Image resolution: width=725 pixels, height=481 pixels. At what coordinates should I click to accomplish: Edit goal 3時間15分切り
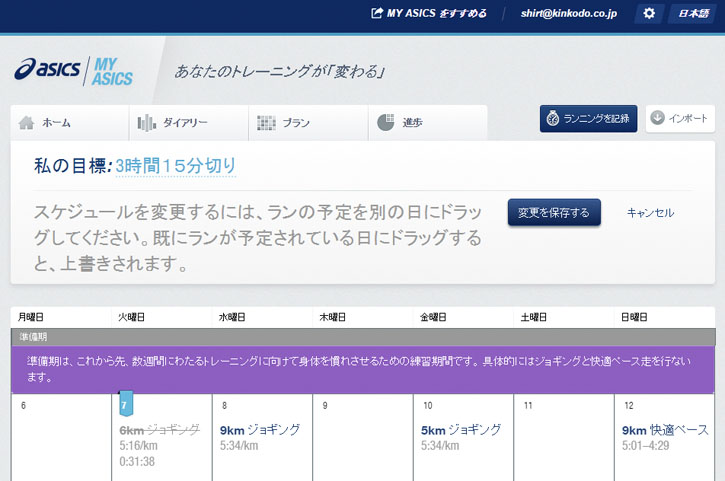coord(175,166)
